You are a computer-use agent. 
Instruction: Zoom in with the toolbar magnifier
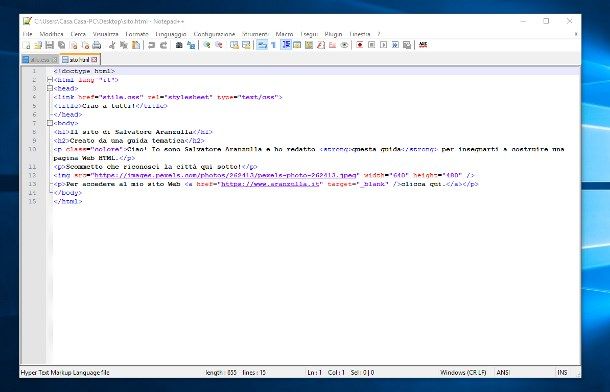(x=207, y=45)
